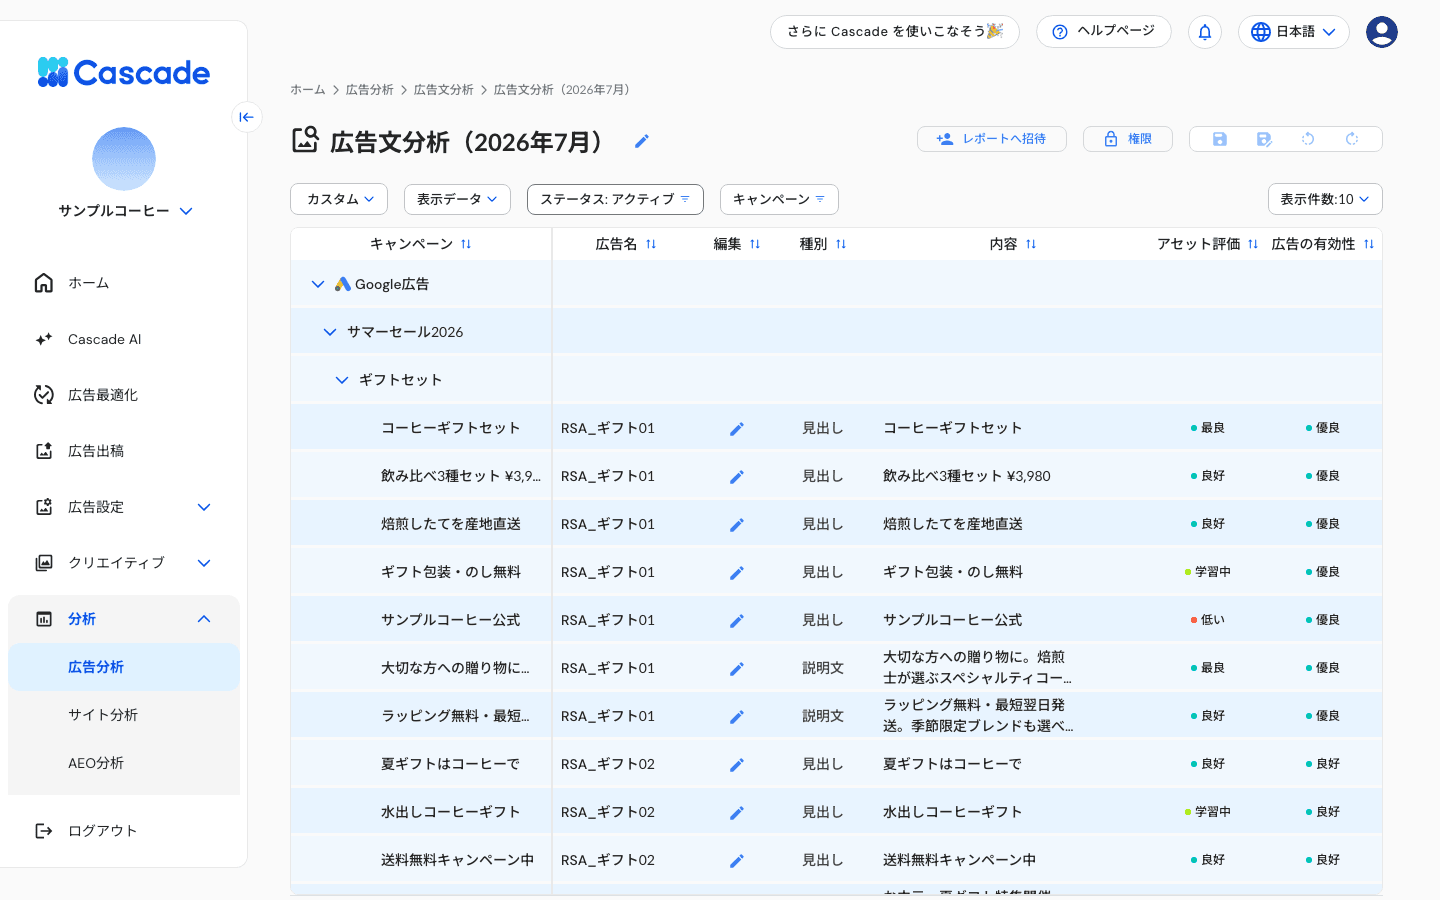Collapse the ギフトセット ad group row
Screen dimensions: 1440x900
point(342,380)
